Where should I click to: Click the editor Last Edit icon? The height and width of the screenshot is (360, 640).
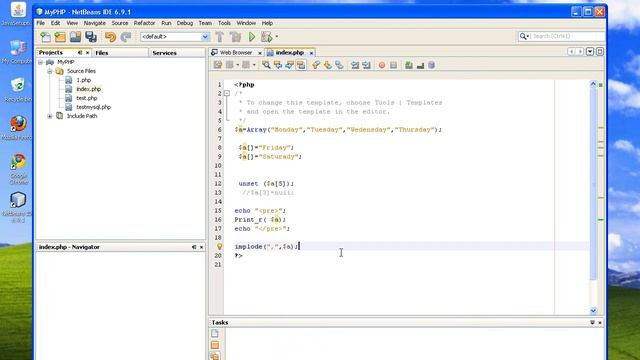[x=218, y=65]
